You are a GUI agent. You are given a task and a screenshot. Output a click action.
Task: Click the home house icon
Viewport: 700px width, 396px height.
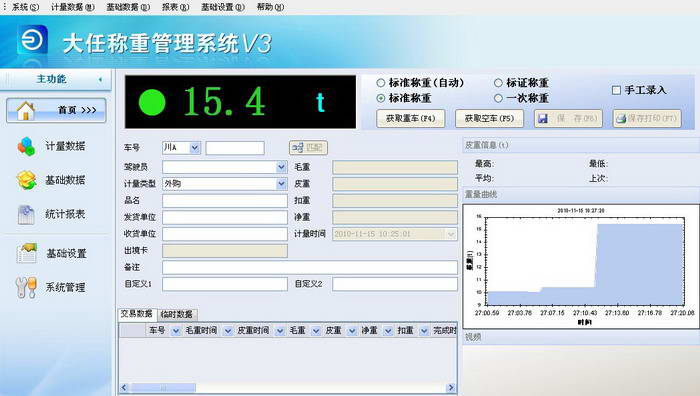click(25, 110)
